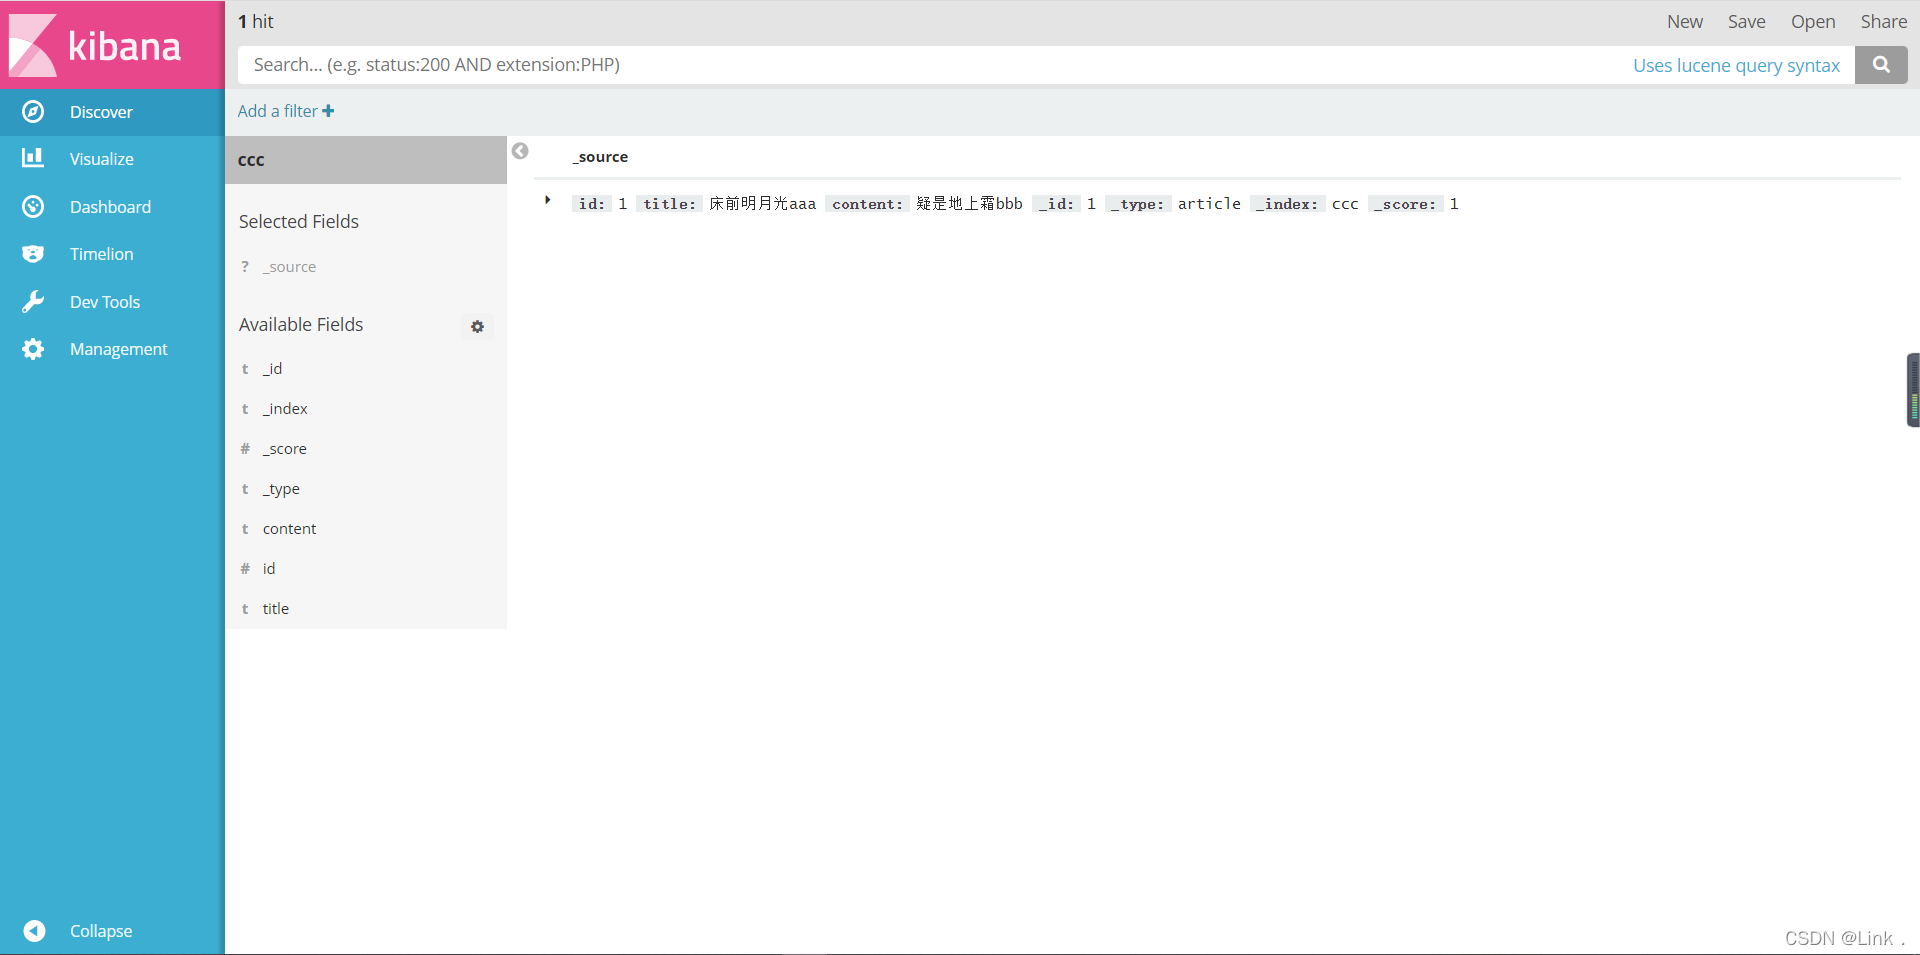Go to Dashboard section

pyautogui.click(x=110, y=207)
